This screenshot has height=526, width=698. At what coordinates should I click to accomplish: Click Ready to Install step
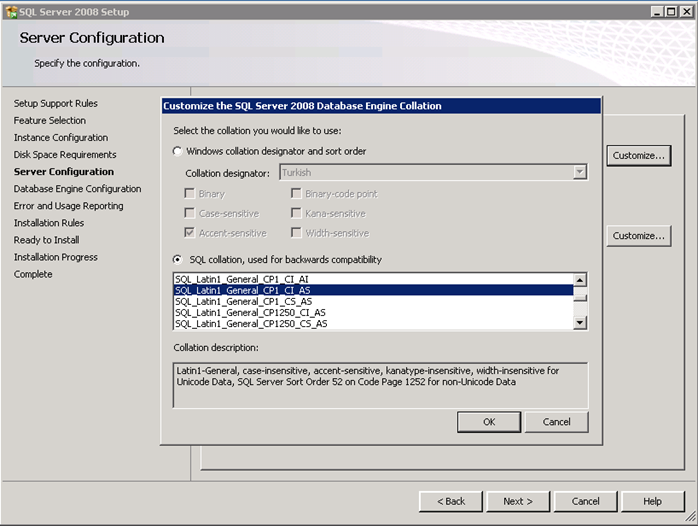[46, 240]
